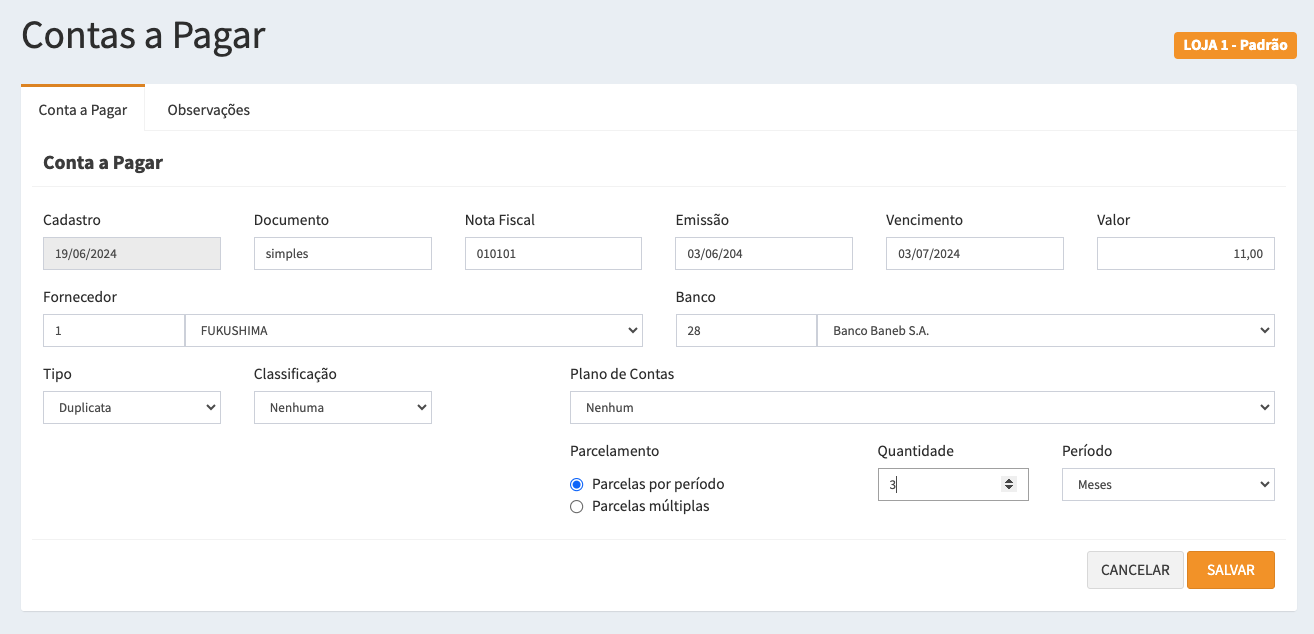Open the Plano de Contas dropdown

tap(921, 407)
